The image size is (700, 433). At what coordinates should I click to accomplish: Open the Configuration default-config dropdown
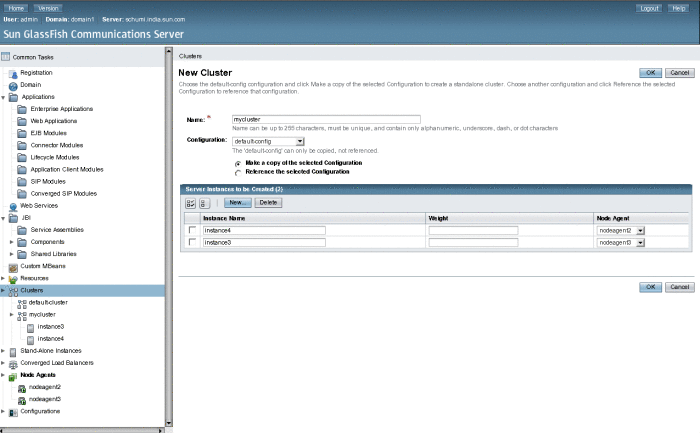click(268, 142)
